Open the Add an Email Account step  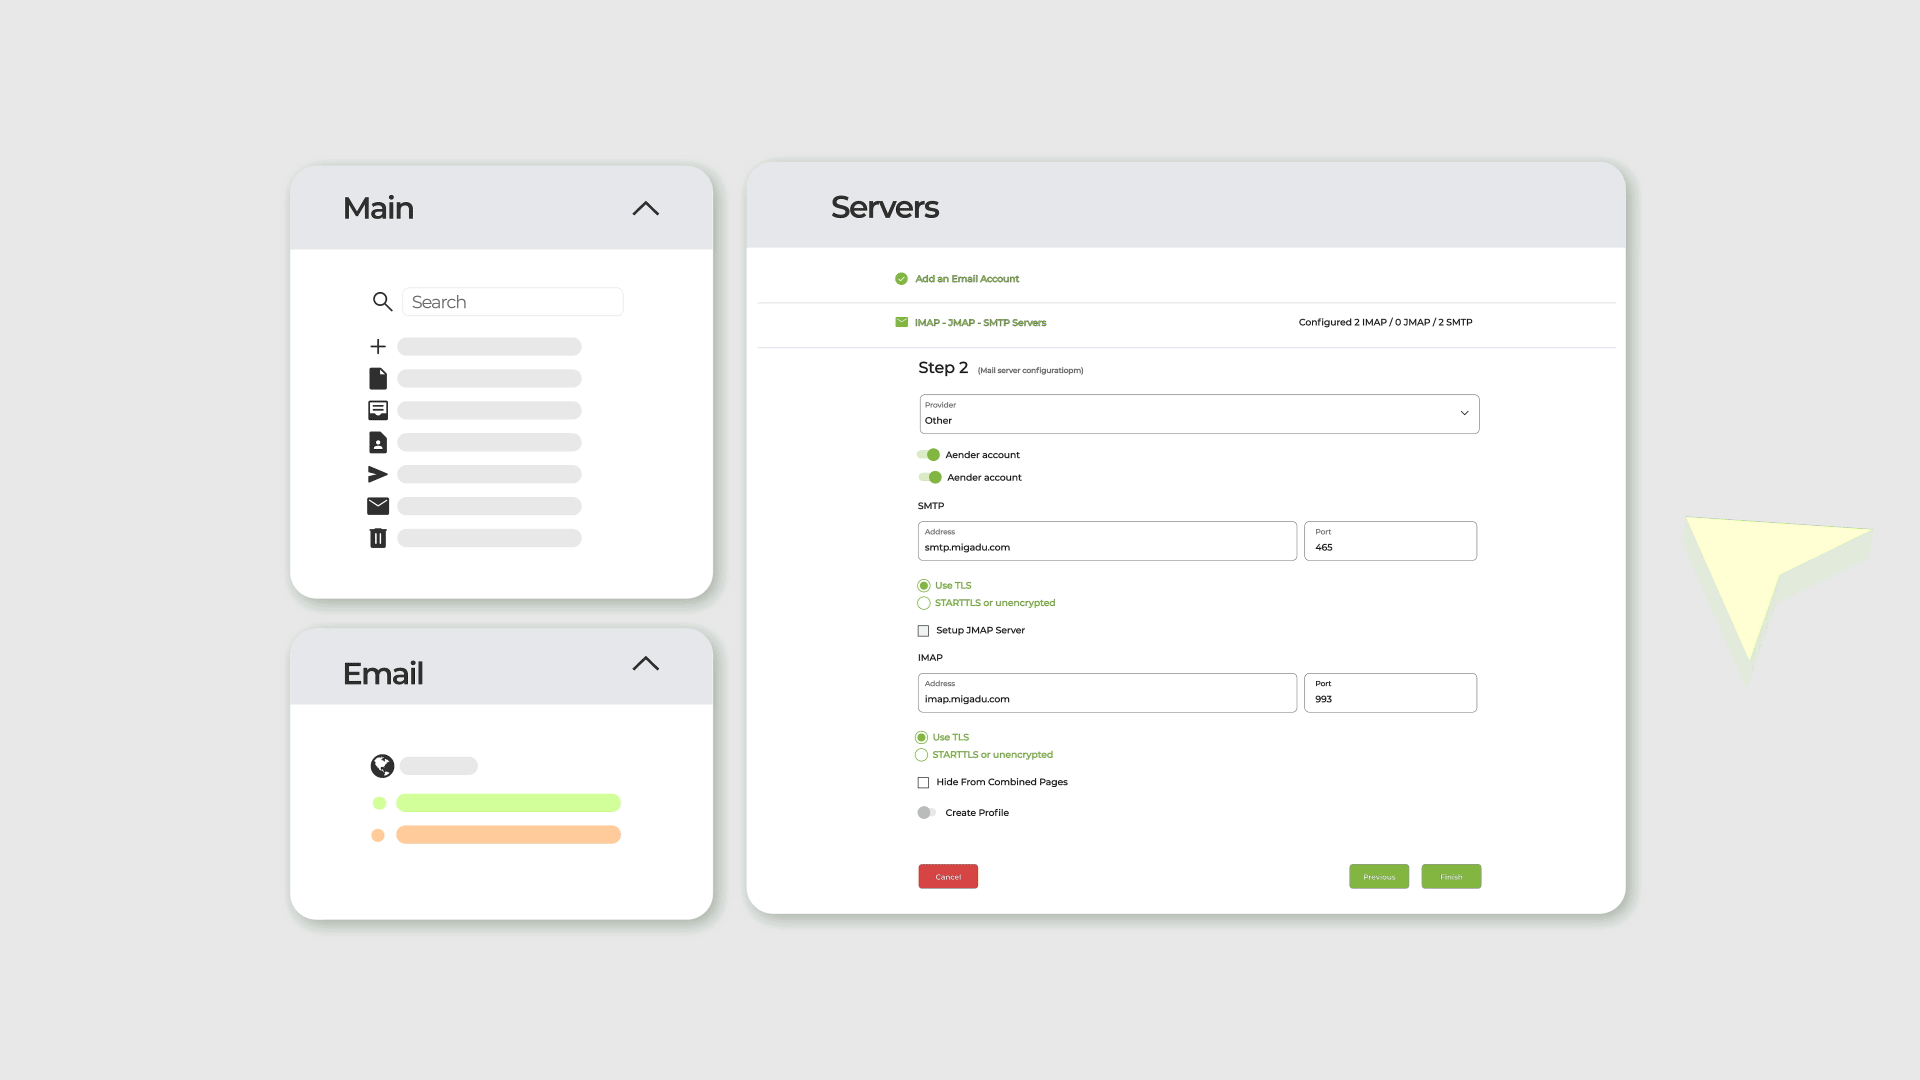966,279
